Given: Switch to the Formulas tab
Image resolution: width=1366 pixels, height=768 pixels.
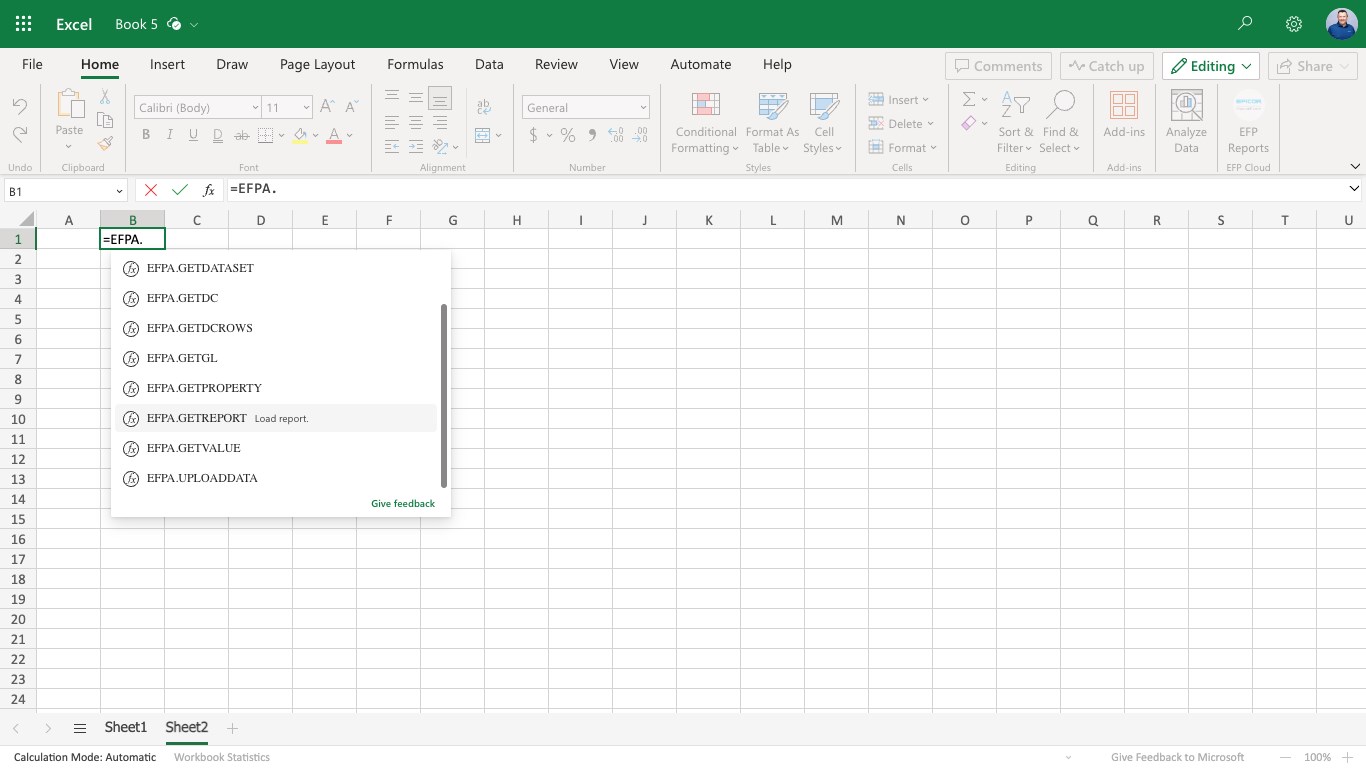Looking at the screenshot, I should click(415, 64).
